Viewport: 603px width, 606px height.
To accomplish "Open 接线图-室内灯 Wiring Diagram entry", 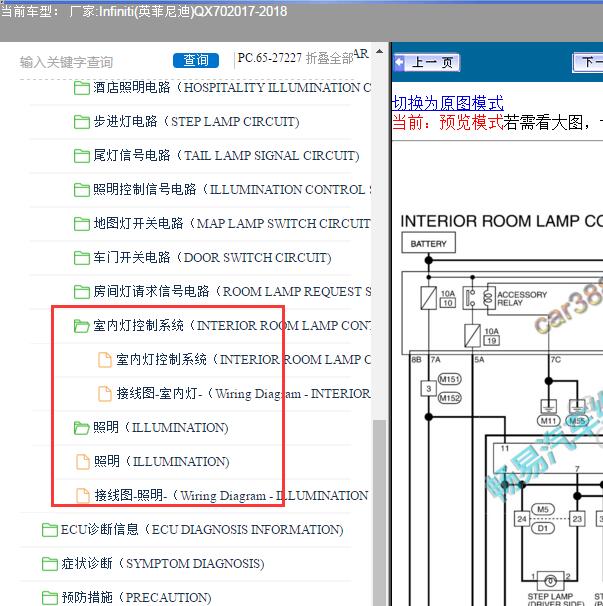I will (244, 394).
